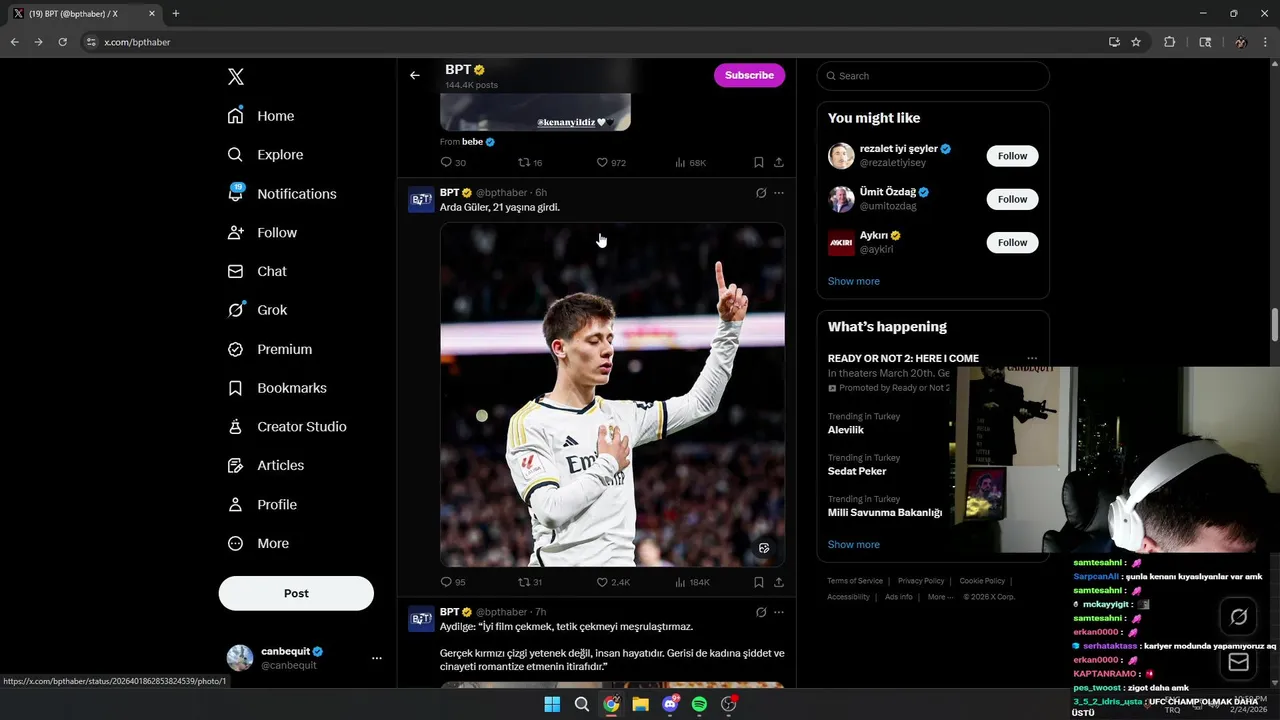Viewport: 1280px width, 720px height.
Task: Follow Aykırı account
Action: [x=1012, y=242]
